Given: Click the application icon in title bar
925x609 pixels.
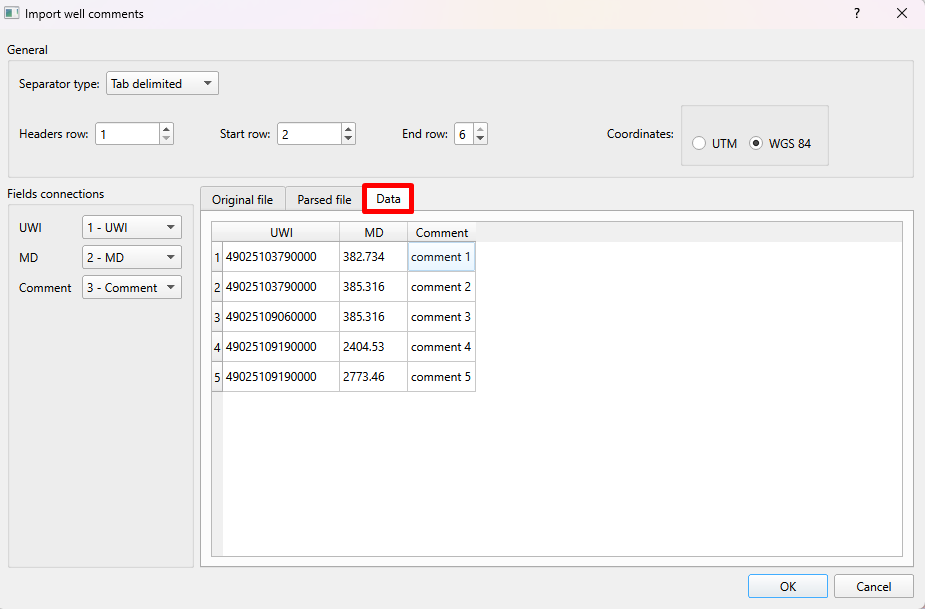Looking at the screenshot, I should tap(14, 13).
